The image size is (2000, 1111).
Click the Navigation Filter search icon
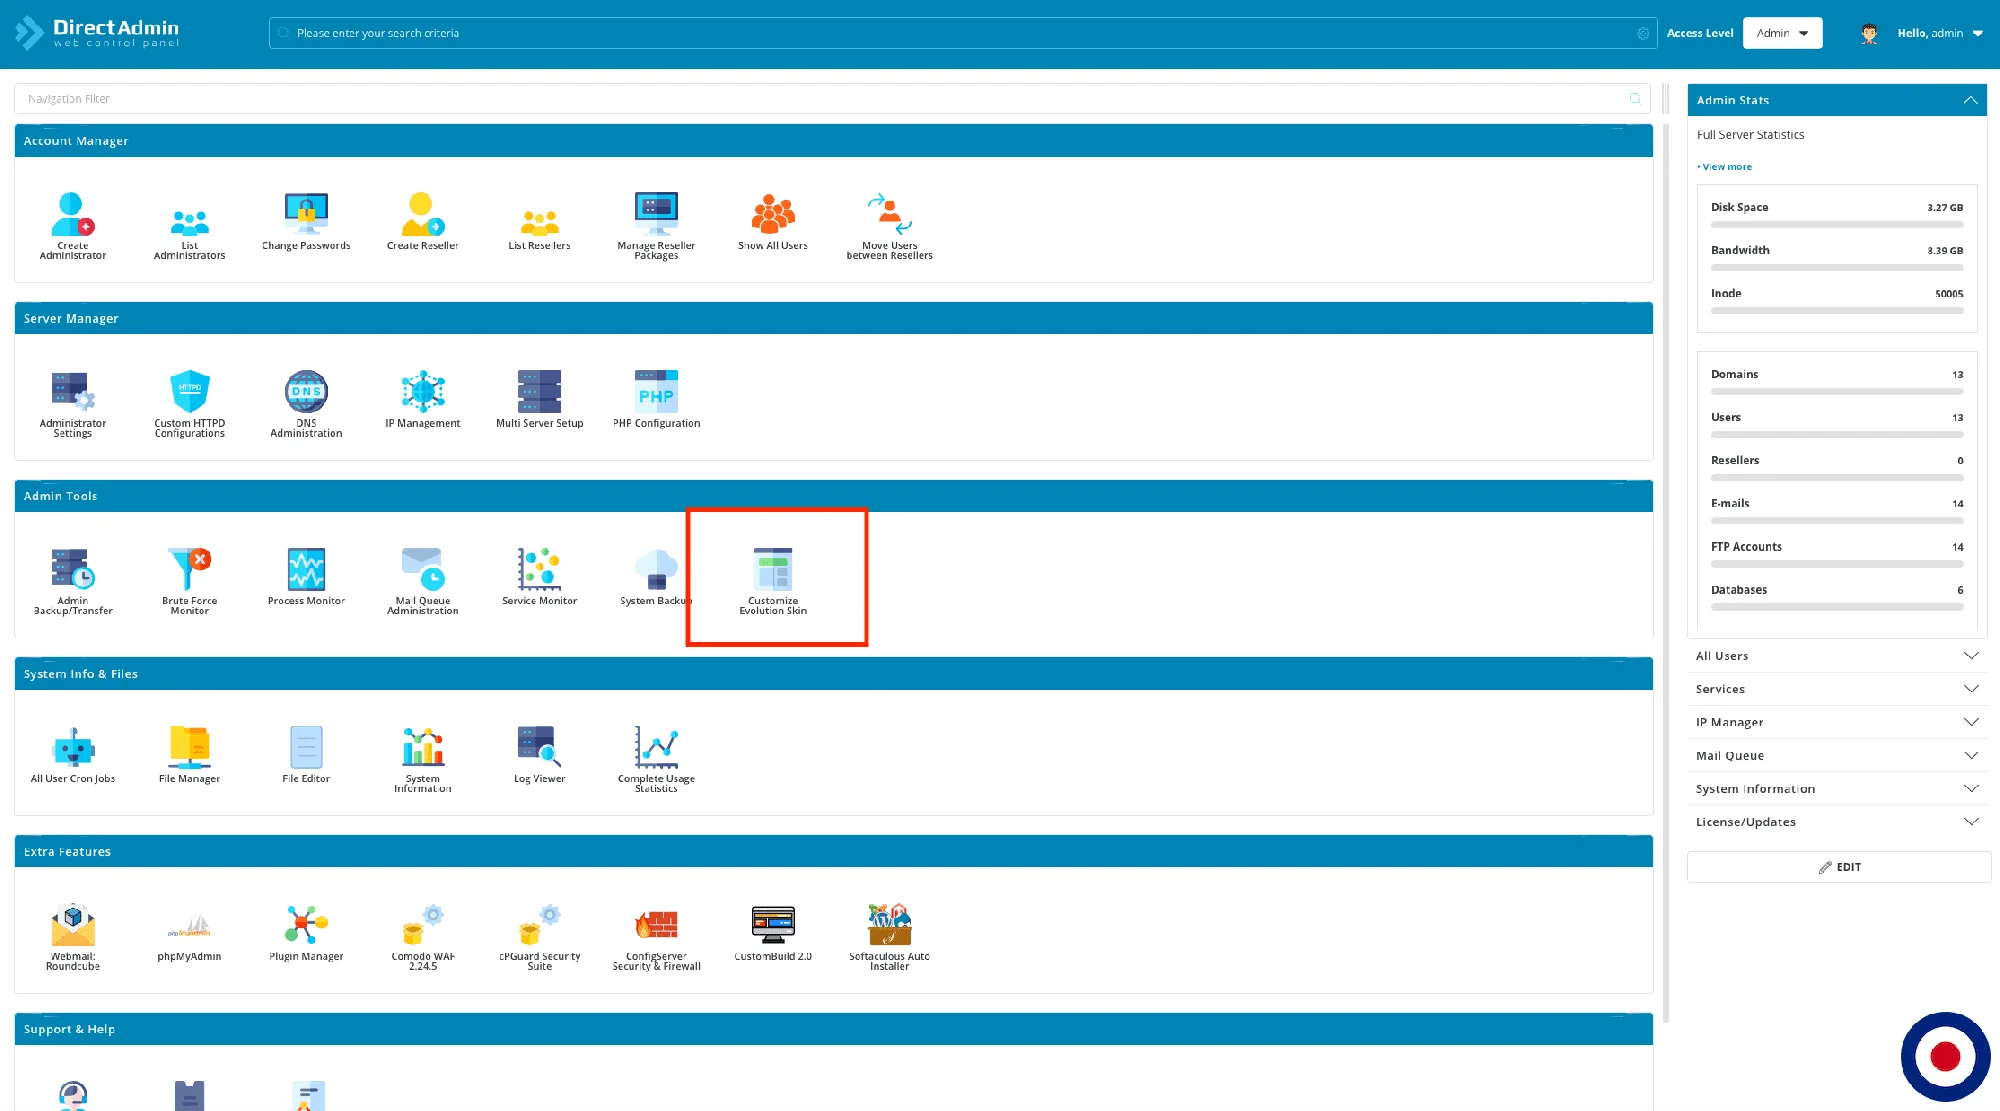click(x=1635, y=99)
